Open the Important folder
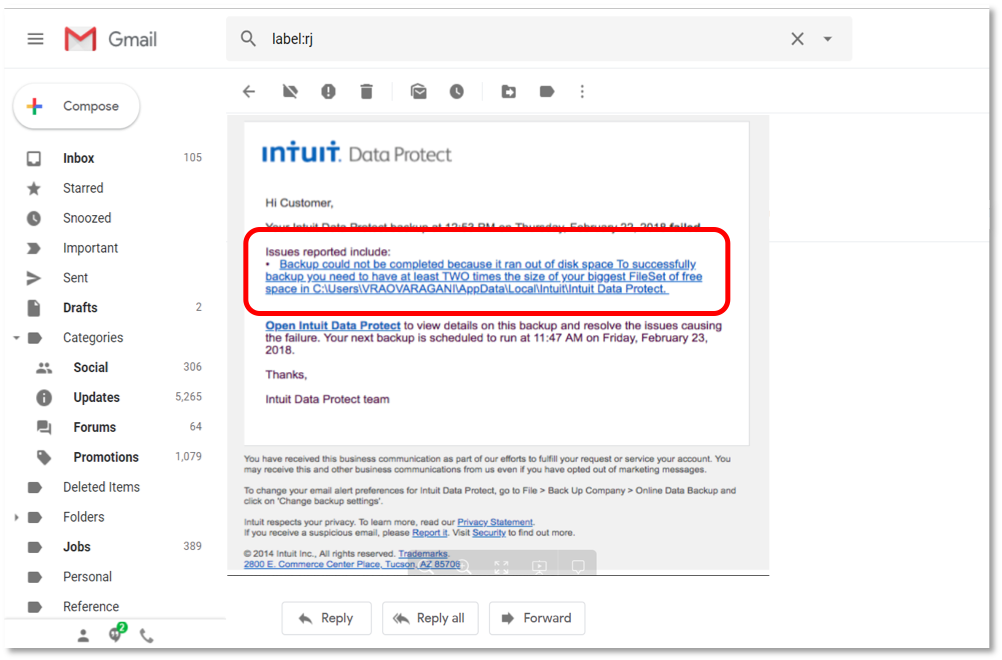Viewport: 1002px width, 660px height. 90,249
